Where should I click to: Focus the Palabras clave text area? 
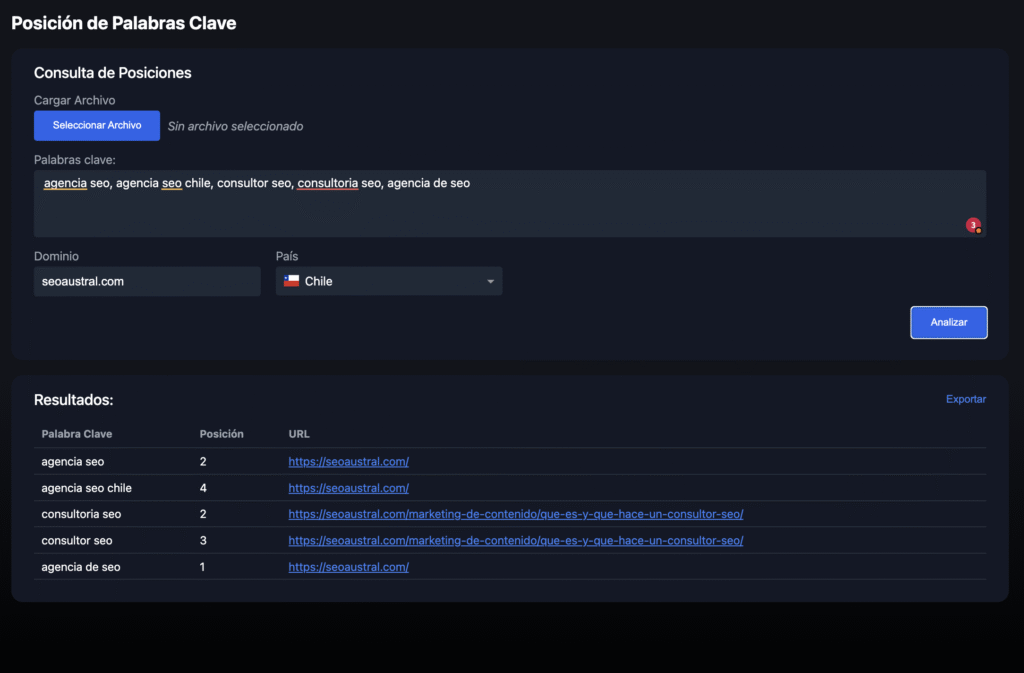(x=500, y=208)
